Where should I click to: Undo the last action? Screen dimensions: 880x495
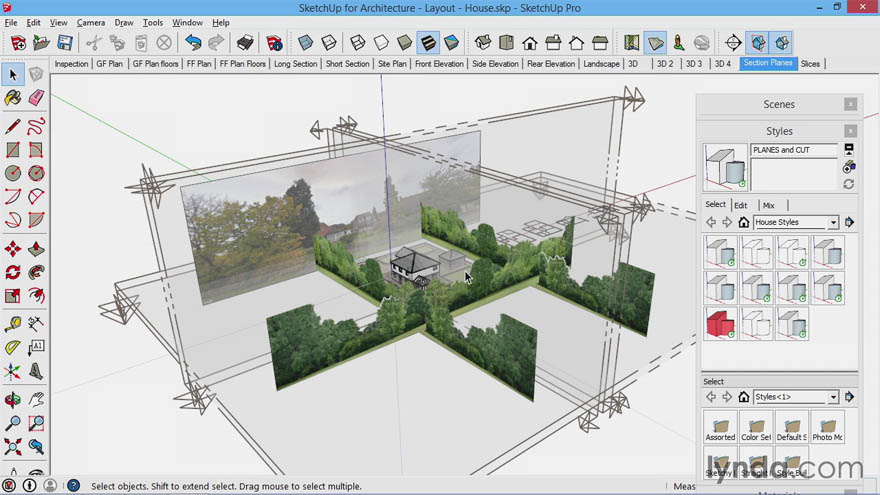coord(193,43)
